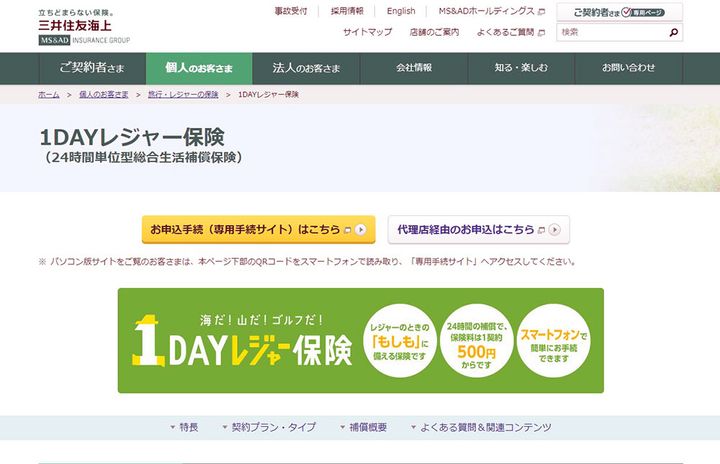Click the Mitsui Sumitomo Insurance logo
720x464 pixels.
[x=84, y=27]
